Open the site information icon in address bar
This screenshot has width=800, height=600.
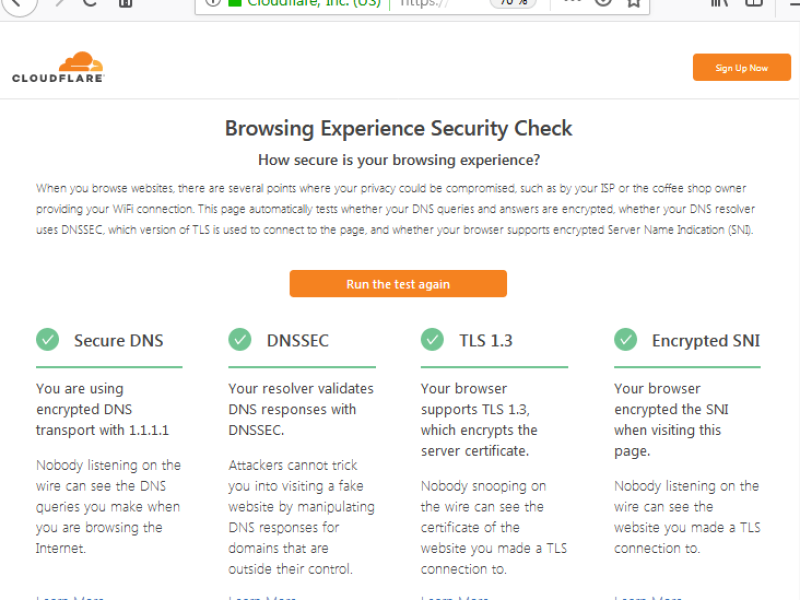(x=213, y=3)
